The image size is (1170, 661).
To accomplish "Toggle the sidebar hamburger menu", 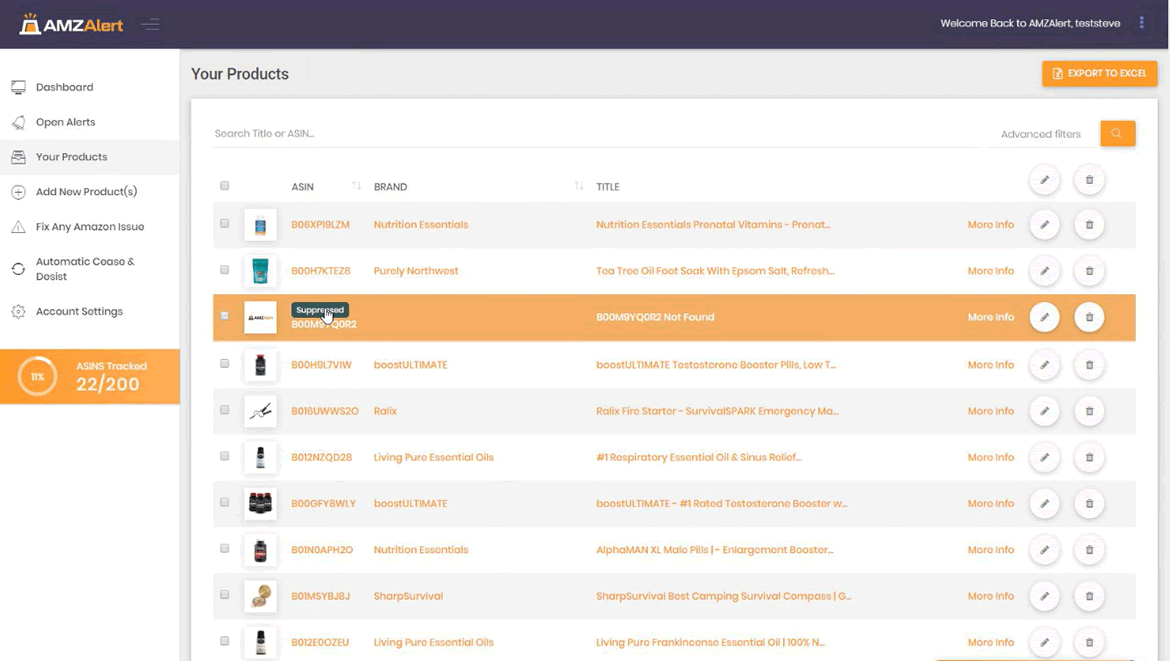I will 150,25.
